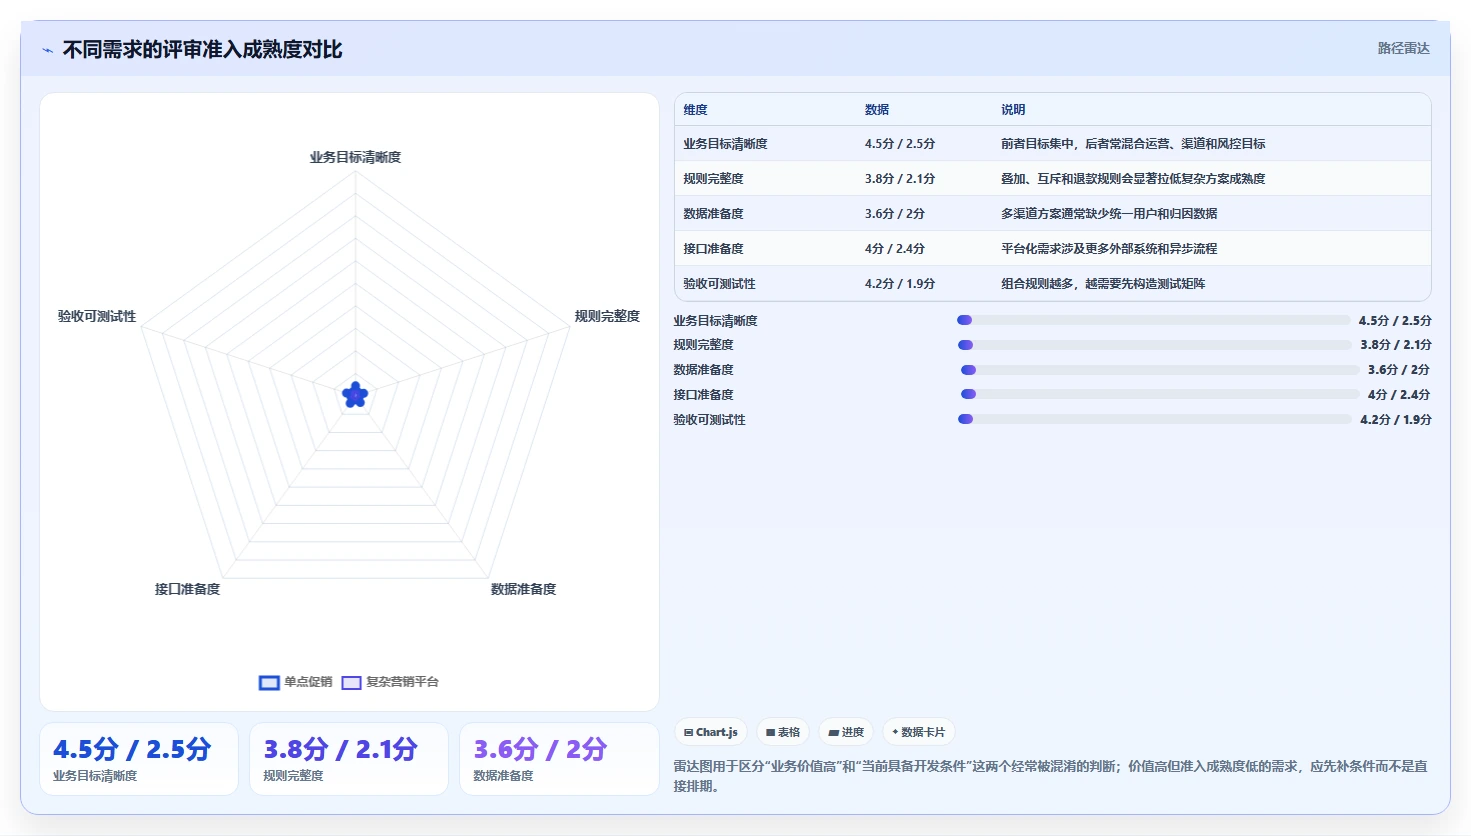The image size is (1471, 836).
Task: Click the 数据准备度 progress bar
Action: 1160,370
